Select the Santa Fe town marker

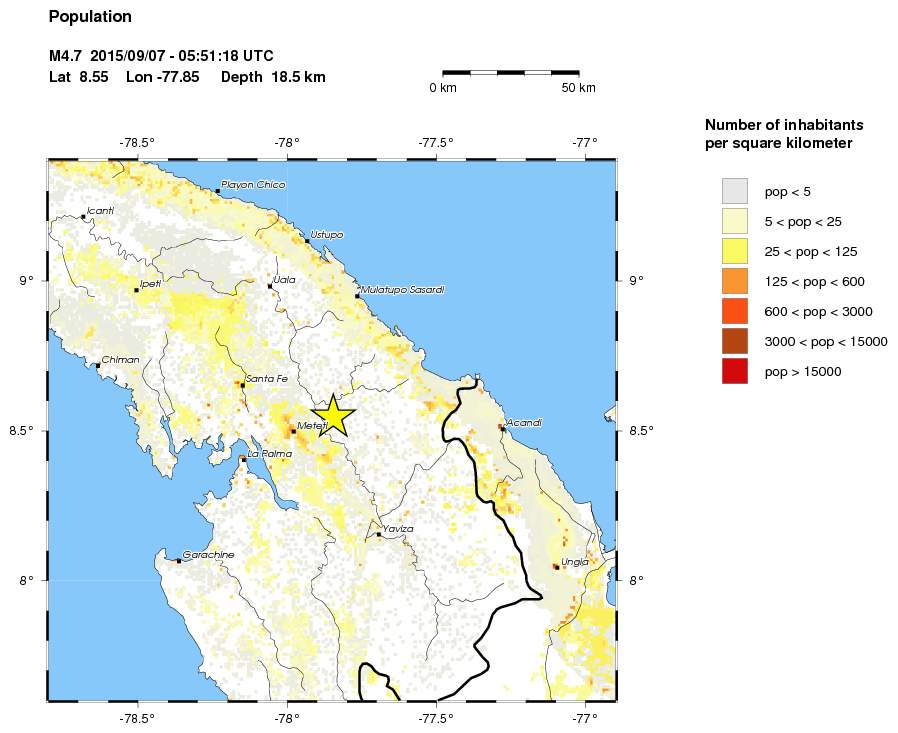tap(243, 384)
